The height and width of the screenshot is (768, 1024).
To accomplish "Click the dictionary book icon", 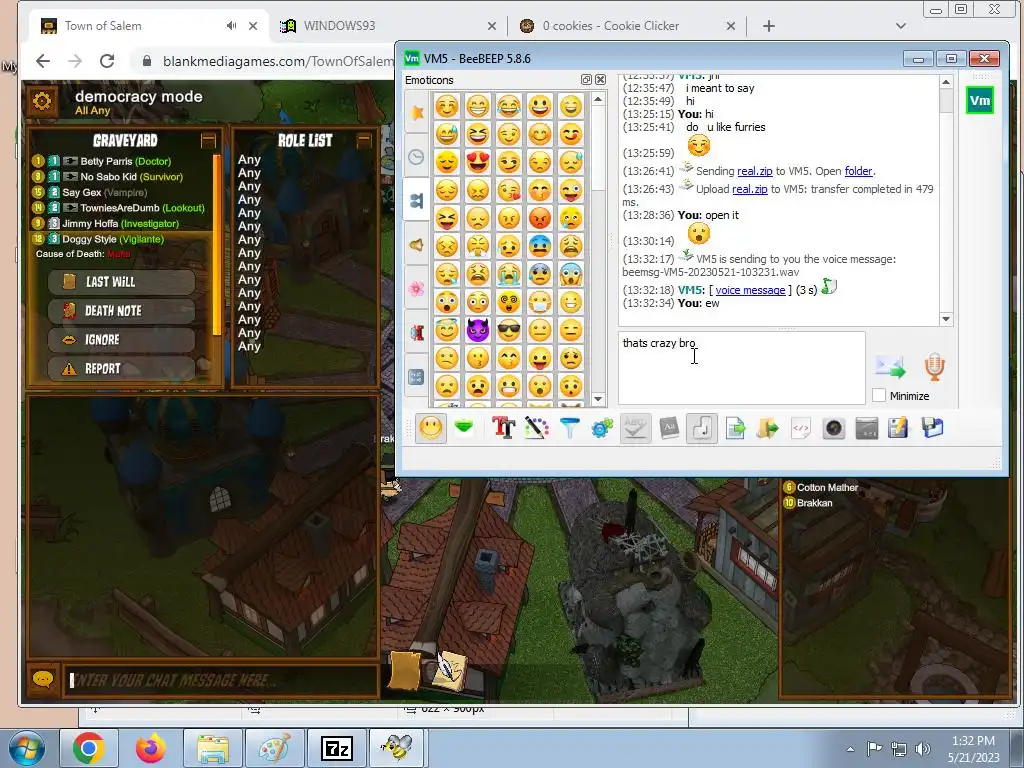I will click(x=669, y=428).
